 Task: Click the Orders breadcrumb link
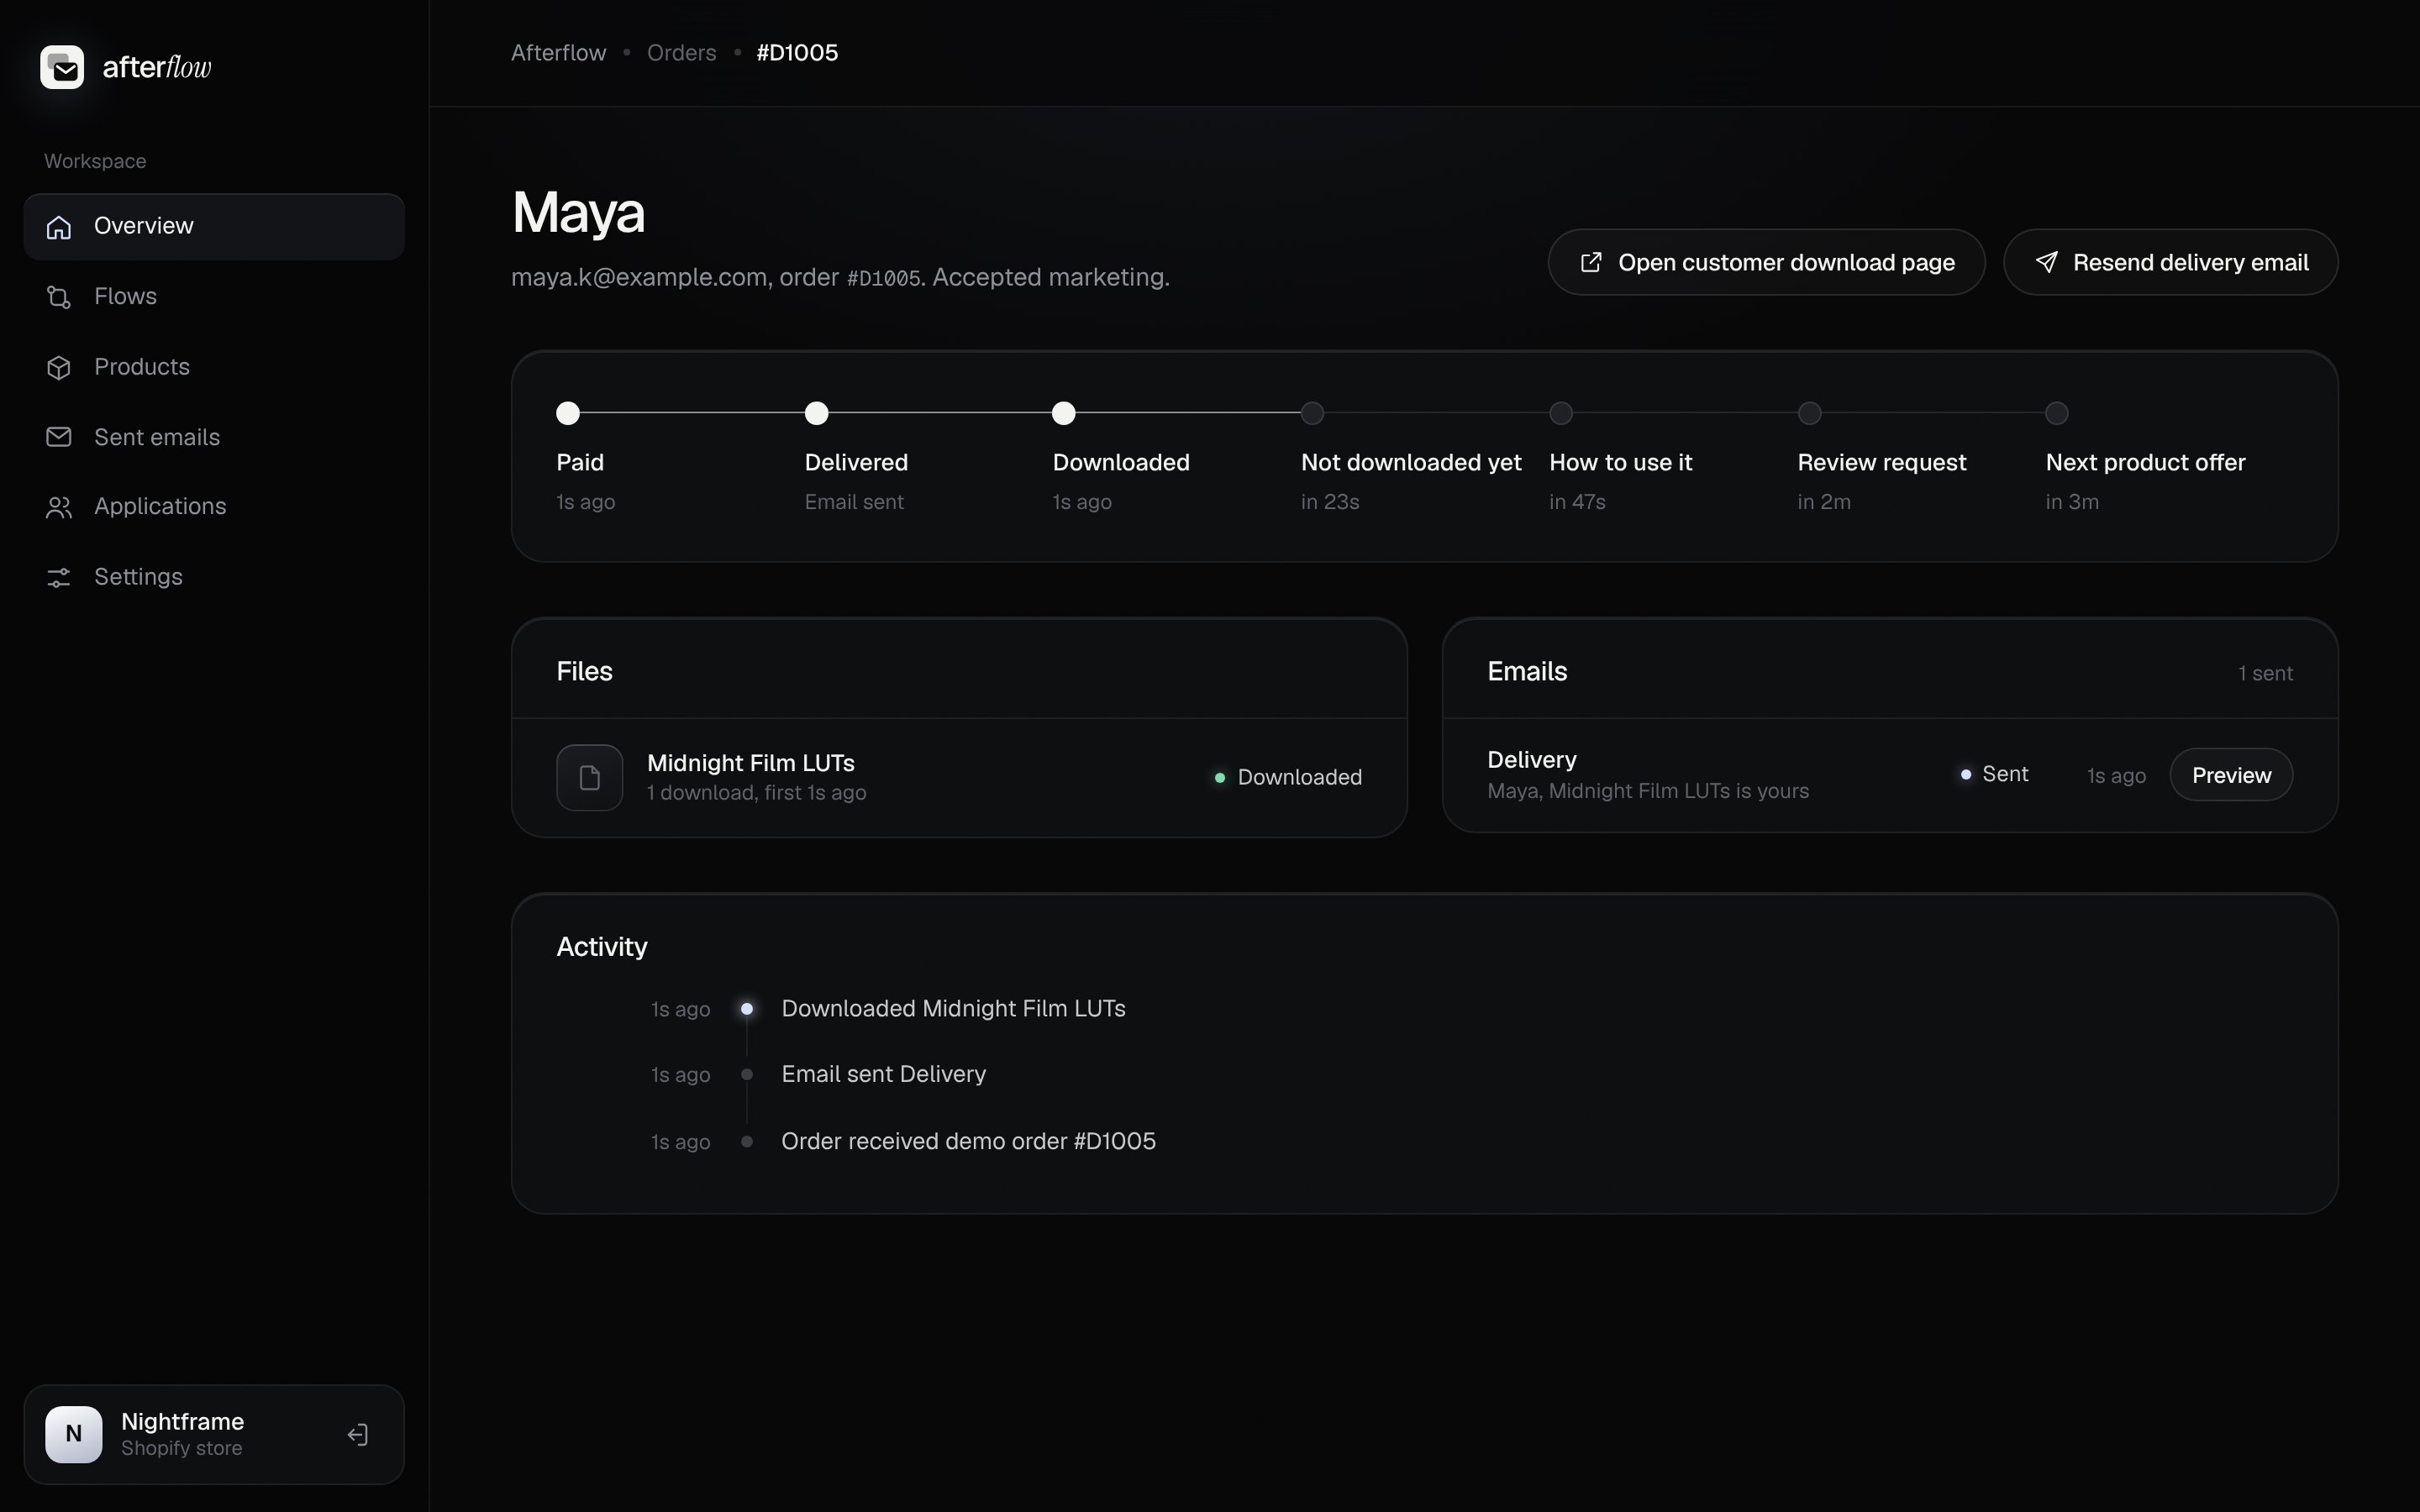(681, 53)
